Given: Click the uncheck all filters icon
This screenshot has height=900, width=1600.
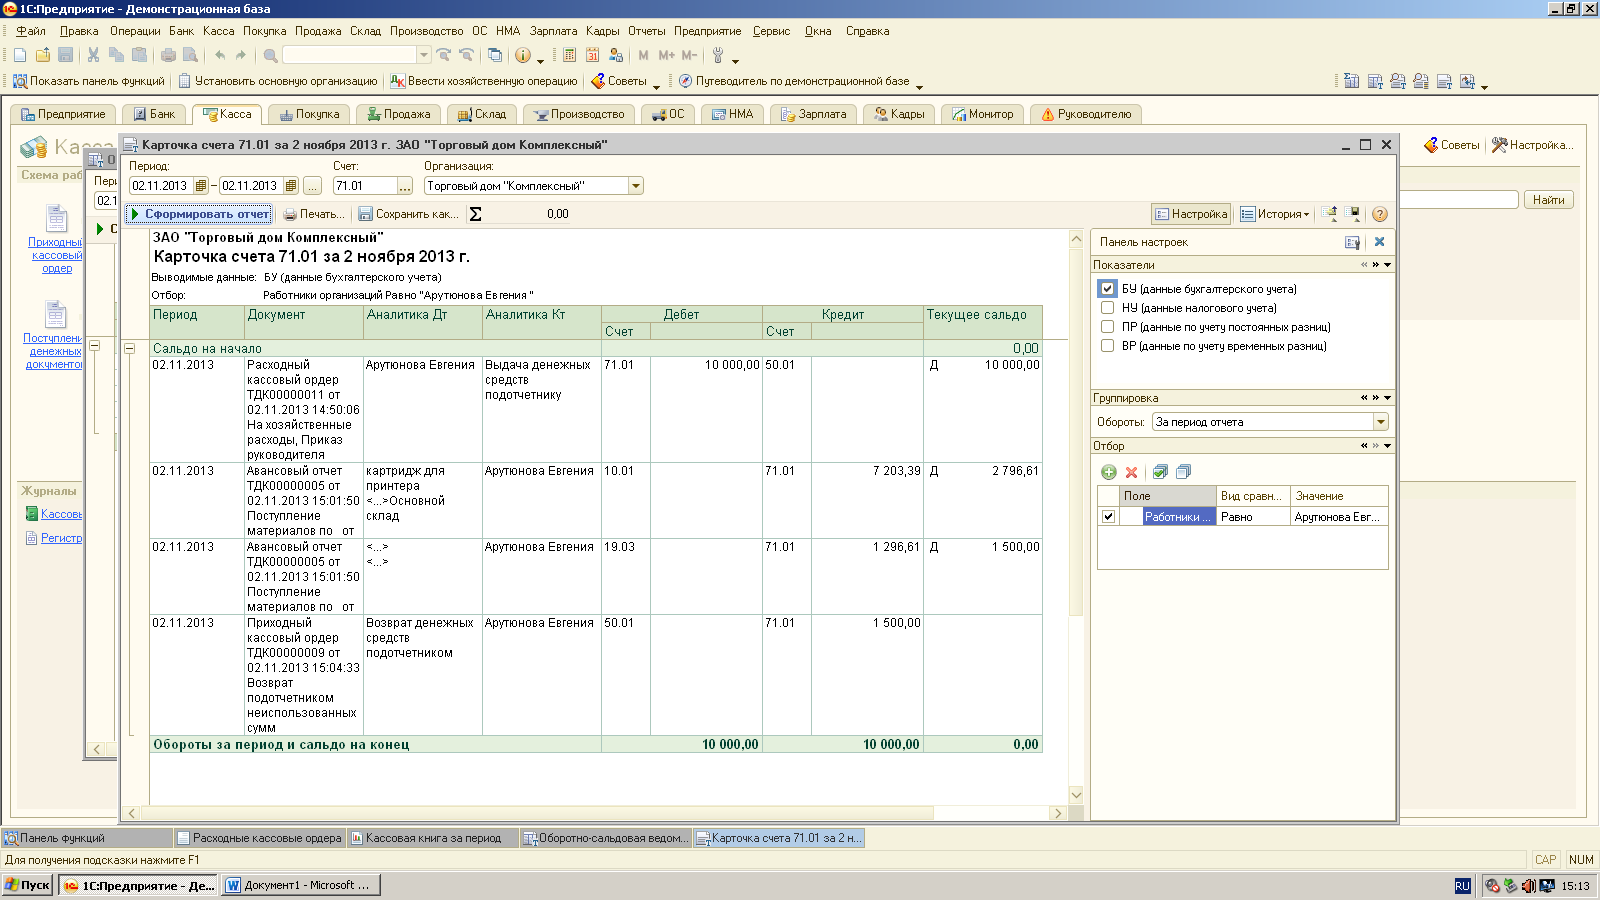Looking at the screenshot, I should 1183,472.
